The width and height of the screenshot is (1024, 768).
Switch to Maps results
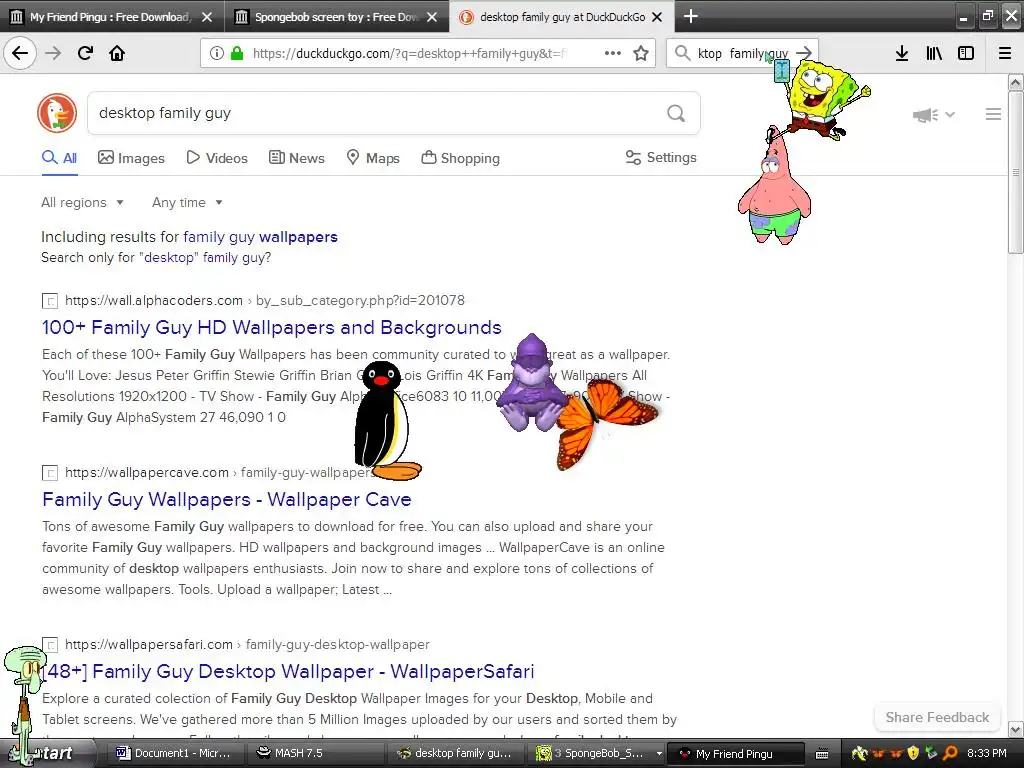coord(373,158)
